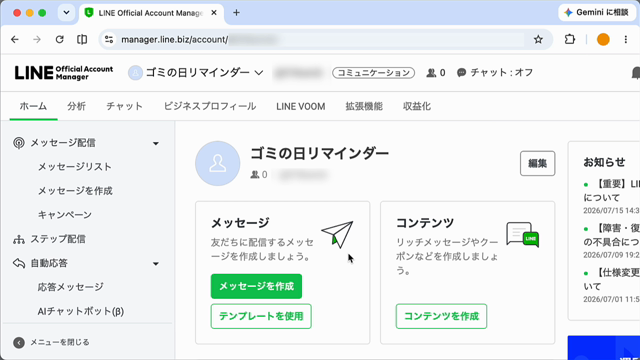This screenshot has width=640, height=360.
Task: Open 応答メッセージ in sidebar
Action: (x=71, y=287)
